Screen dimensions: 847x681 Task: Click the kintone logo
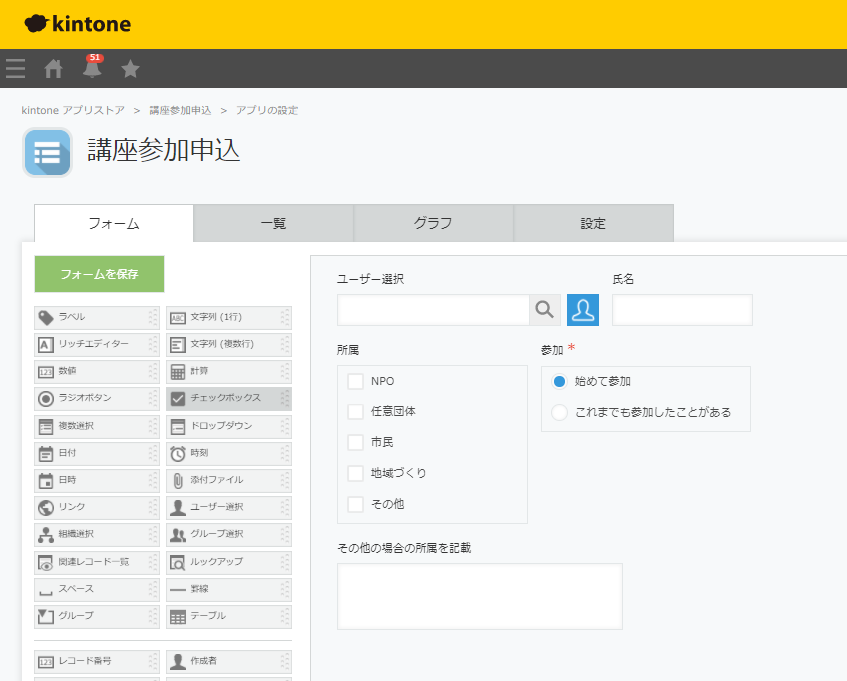[78, 24]
